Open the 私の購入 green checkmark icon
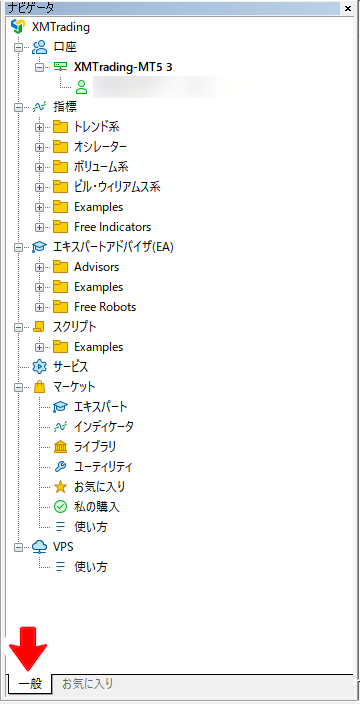360x704 pixels. pos(60,507)
